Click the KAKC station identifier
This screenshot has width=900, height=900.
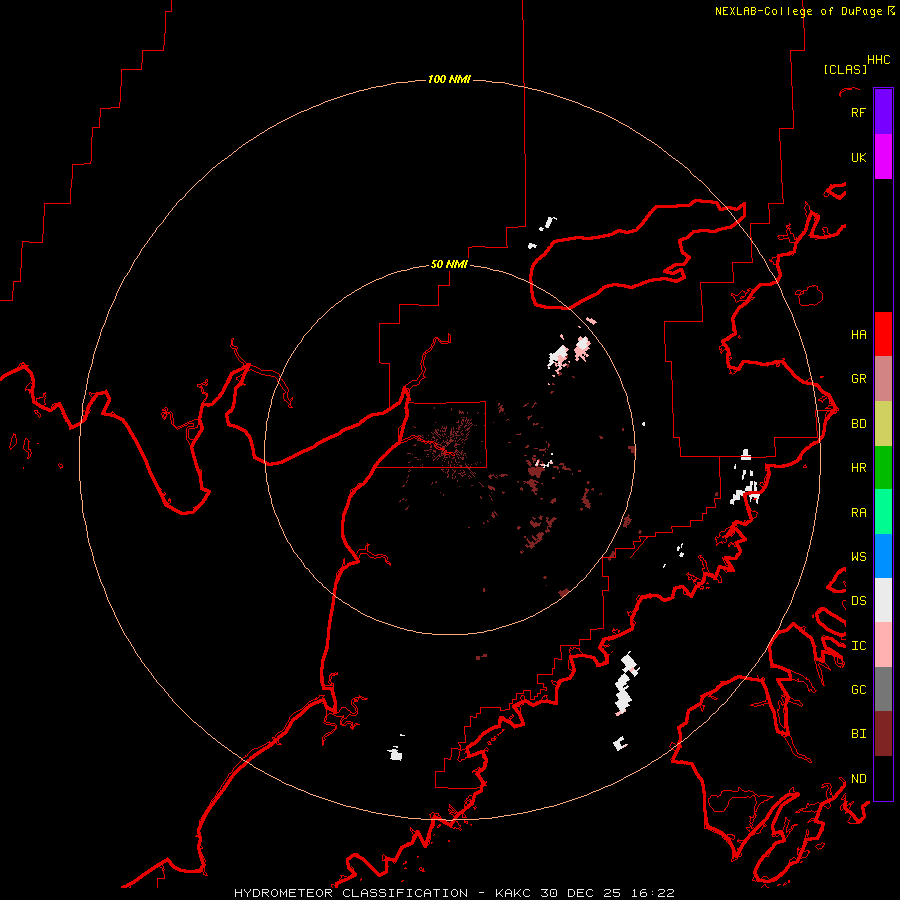(513, 893)
